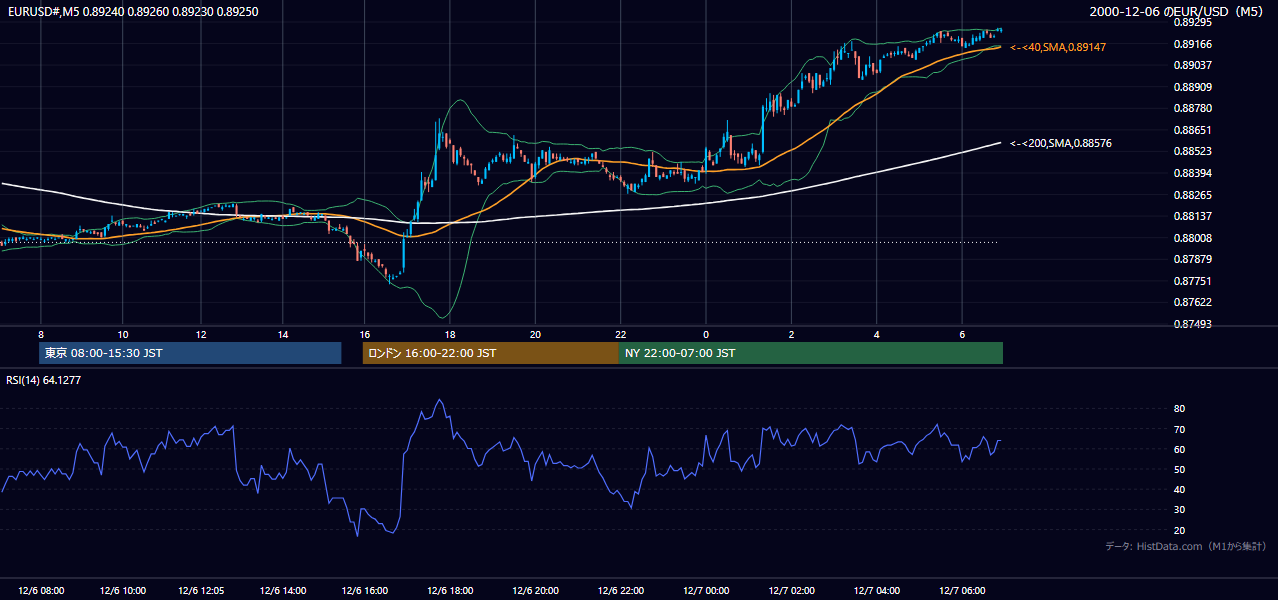This screenshot has height=600, width=1278.
Task: Click the 0.87879 price axis label
Action: [x=1192, y=259]
